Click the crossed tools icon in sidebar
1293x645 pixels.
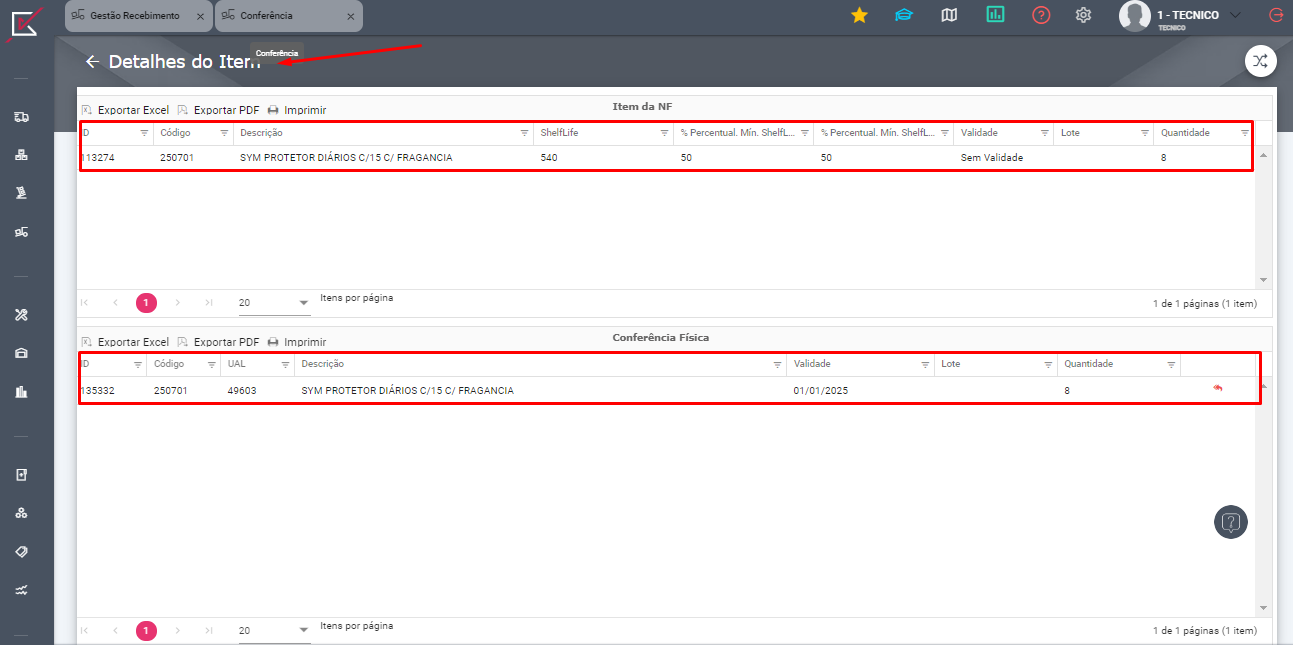(x=21, y=315)
